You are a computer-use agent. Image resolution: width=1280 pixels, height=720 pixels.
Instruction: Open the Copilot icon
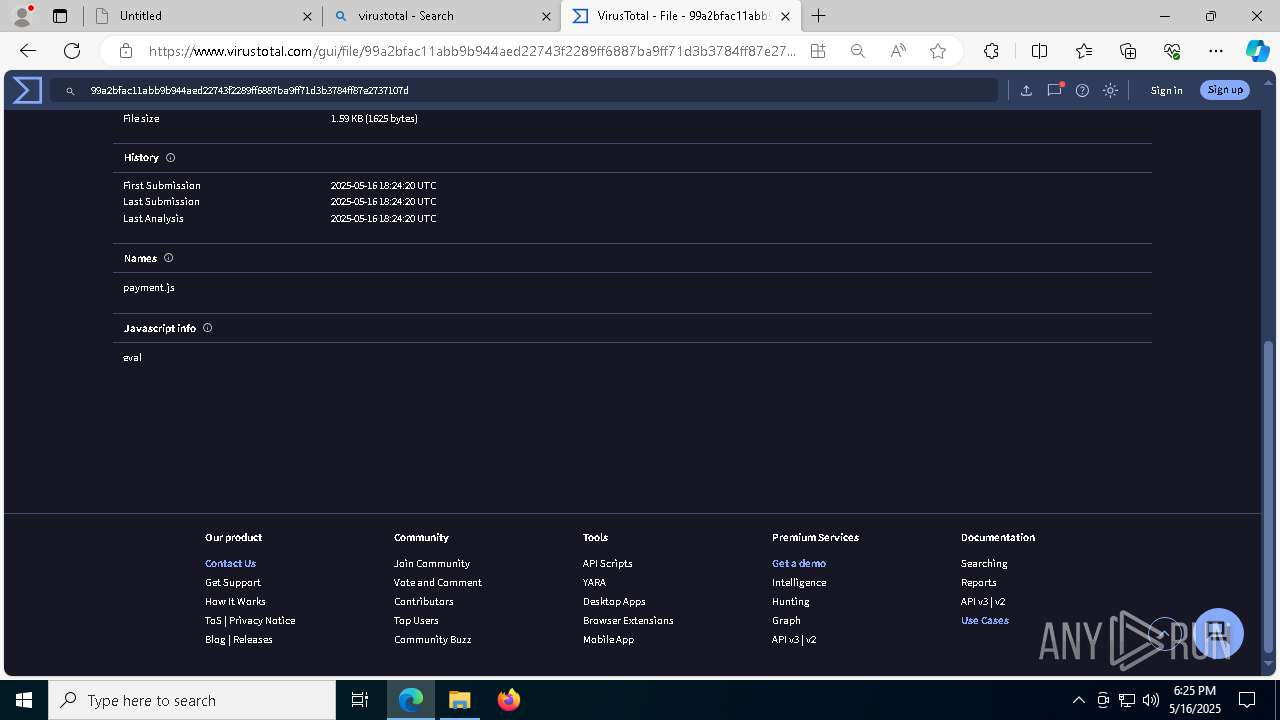coord(1257,51)
